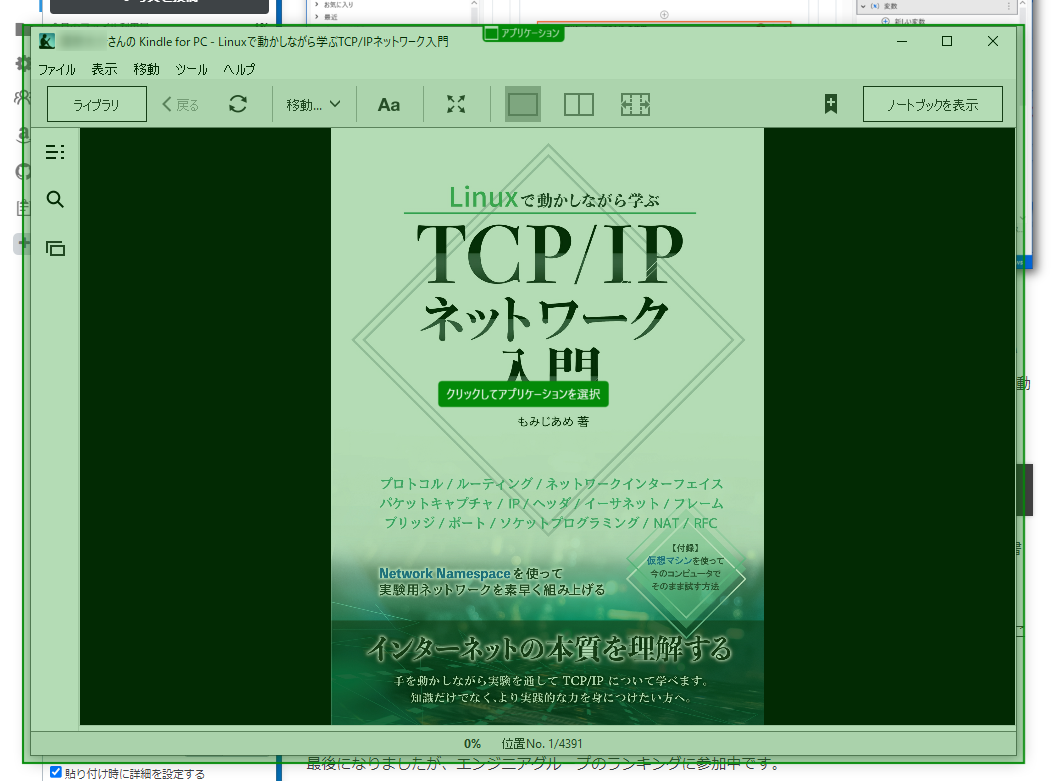Open the ファイル menu

[x=56, y=69]
